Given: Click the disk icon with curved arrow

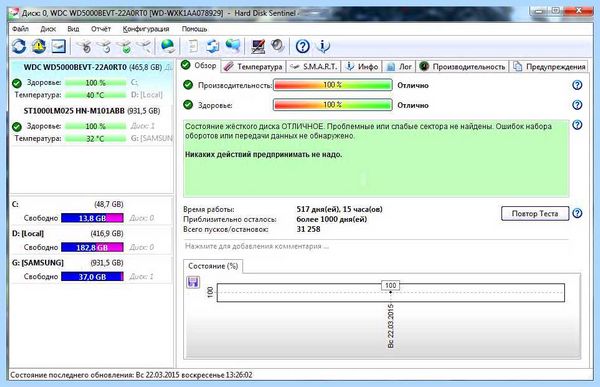Looking at the screenshot, I should 104,46.
